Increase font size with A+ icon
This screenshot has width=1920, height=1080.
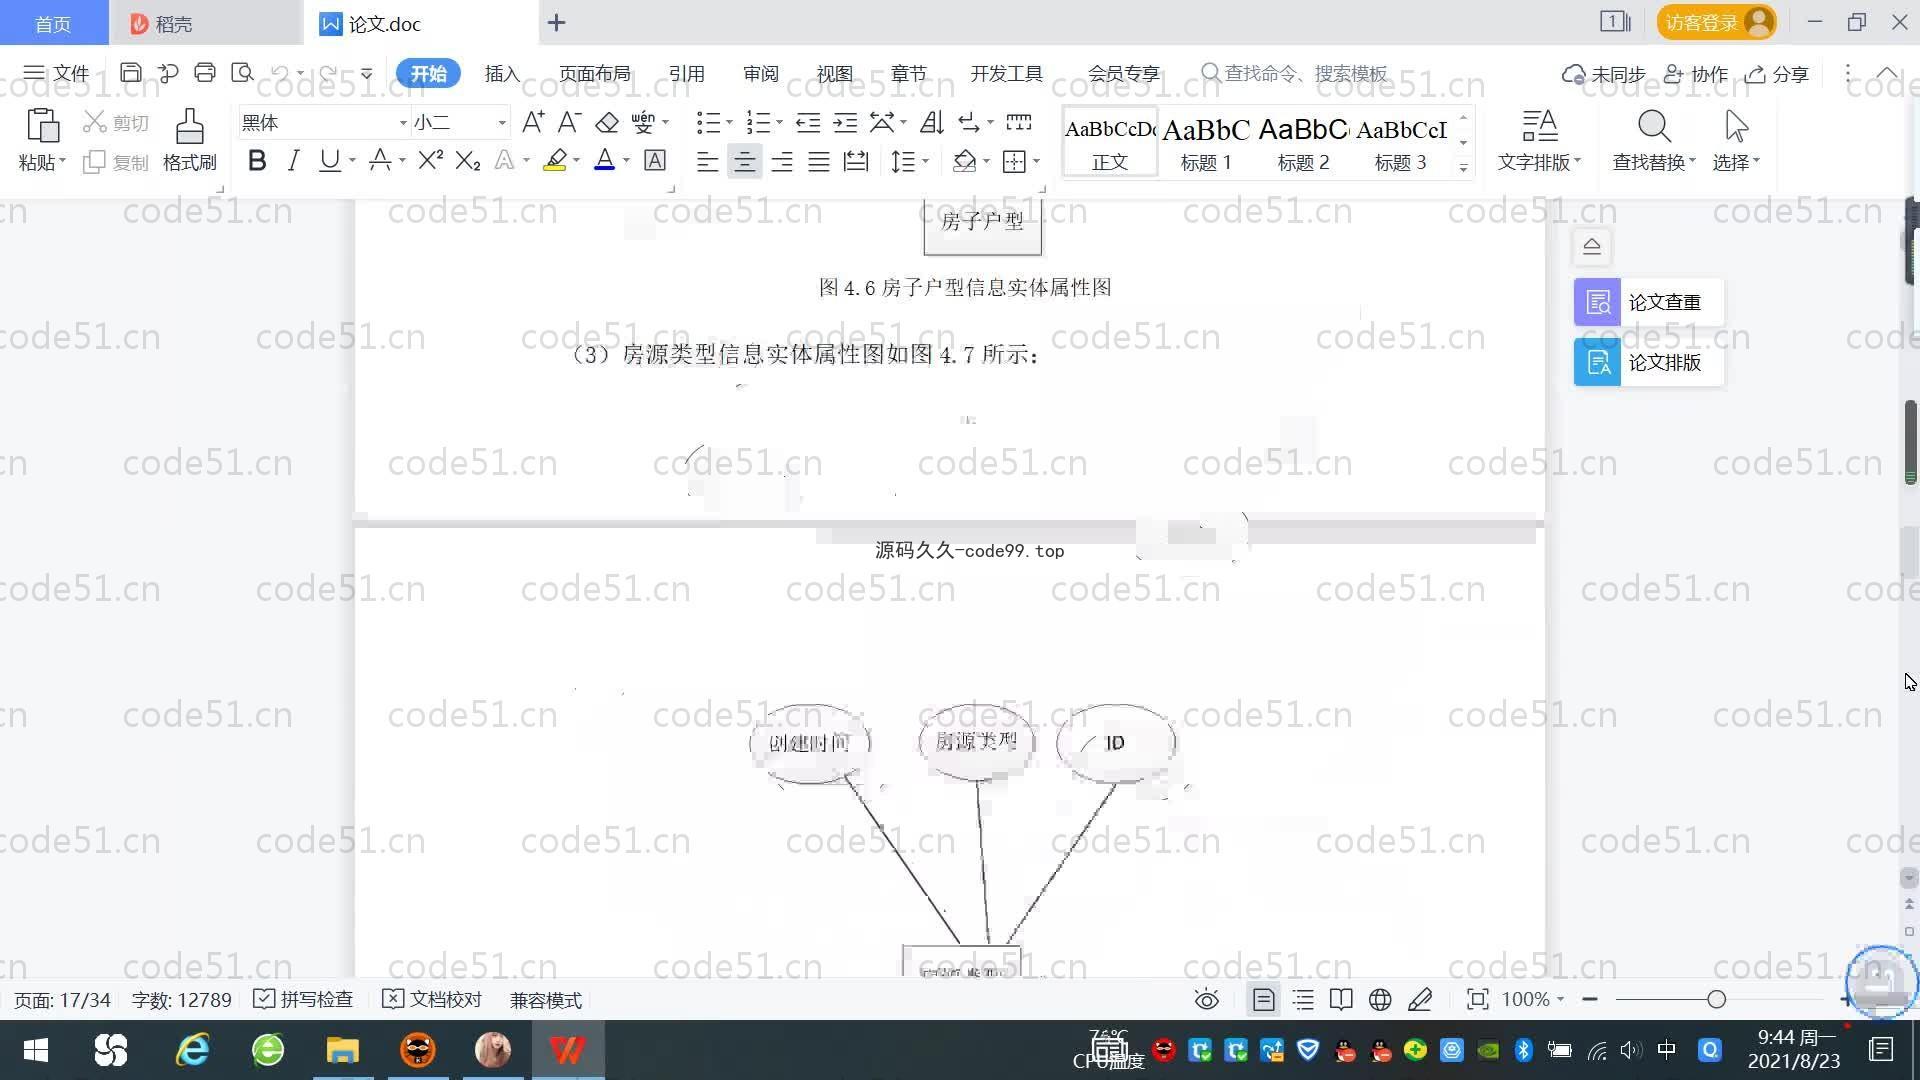533,123
